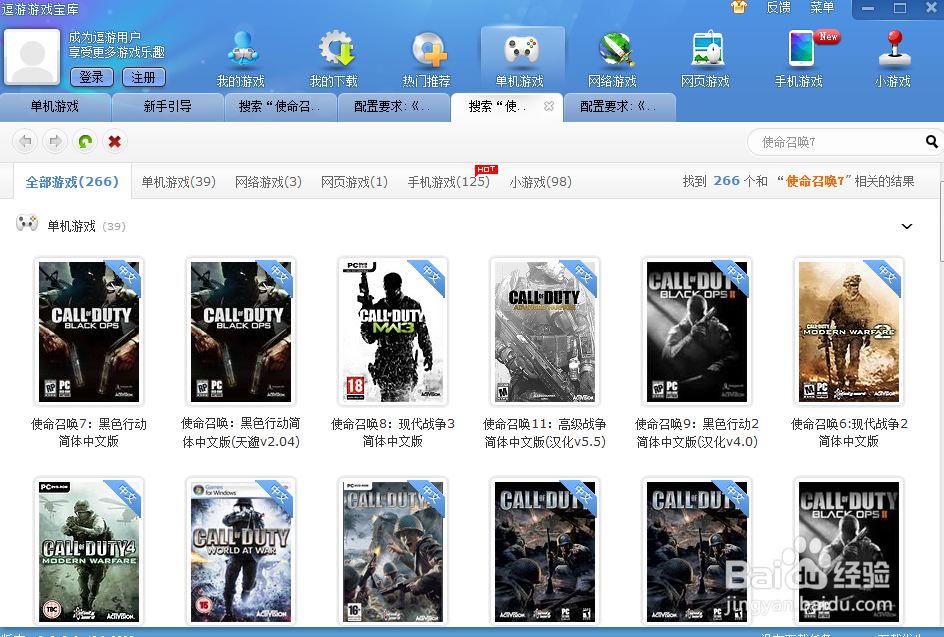Image resolution: width=944 pixels, height=637 pixels.
Task: Collapse the 单机游戏 (39) section chevron
Action: point(907,226)
